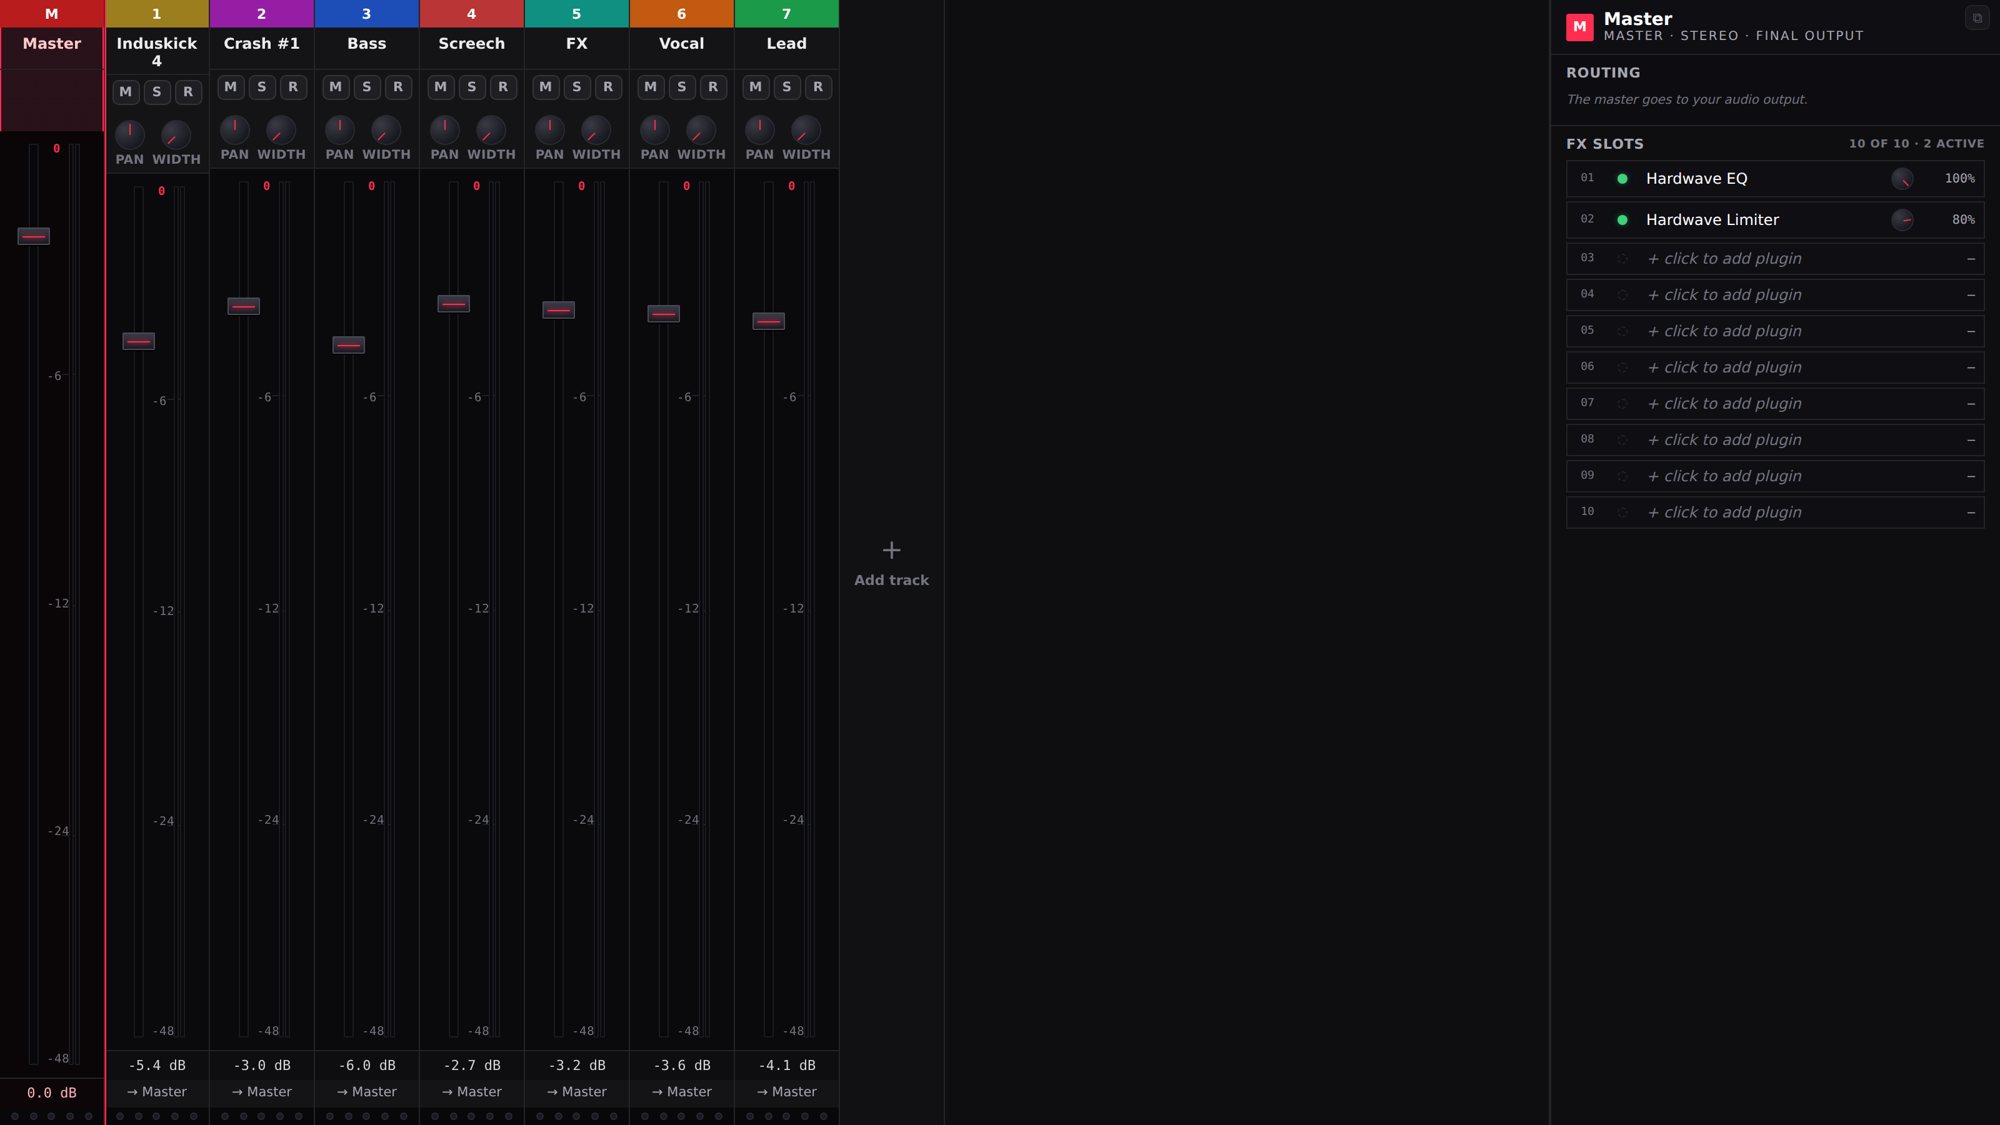The height and width of the screenshot is (1125, 2000).
Task: Add plugin to FX slot 06
Action: coord(1775,368)
